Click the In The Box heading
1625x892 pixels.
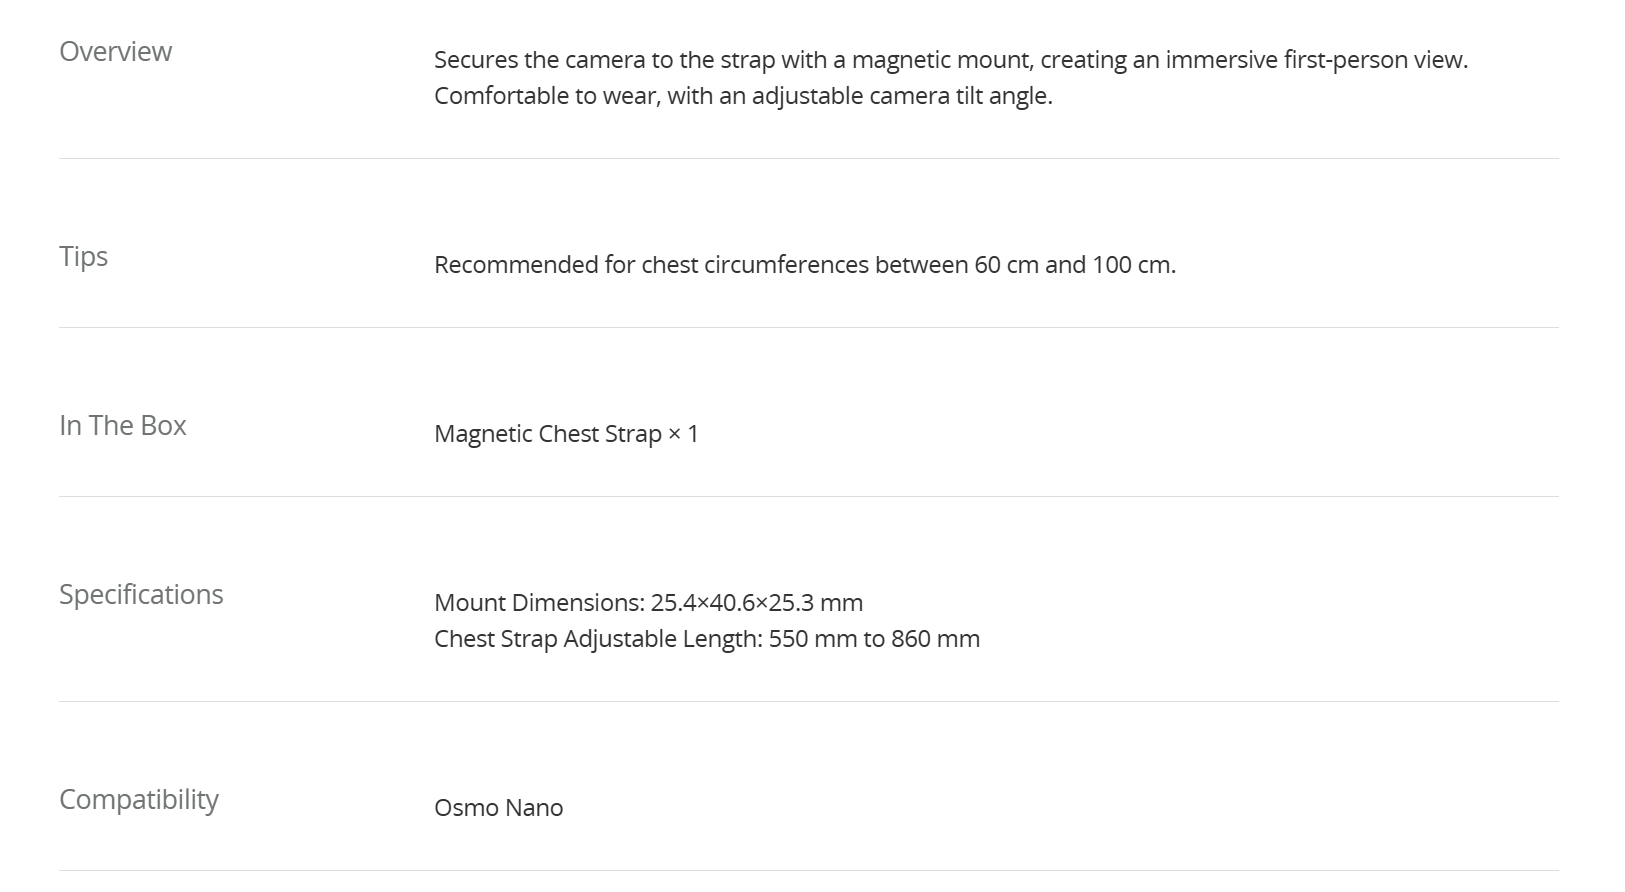pos(122,426)
